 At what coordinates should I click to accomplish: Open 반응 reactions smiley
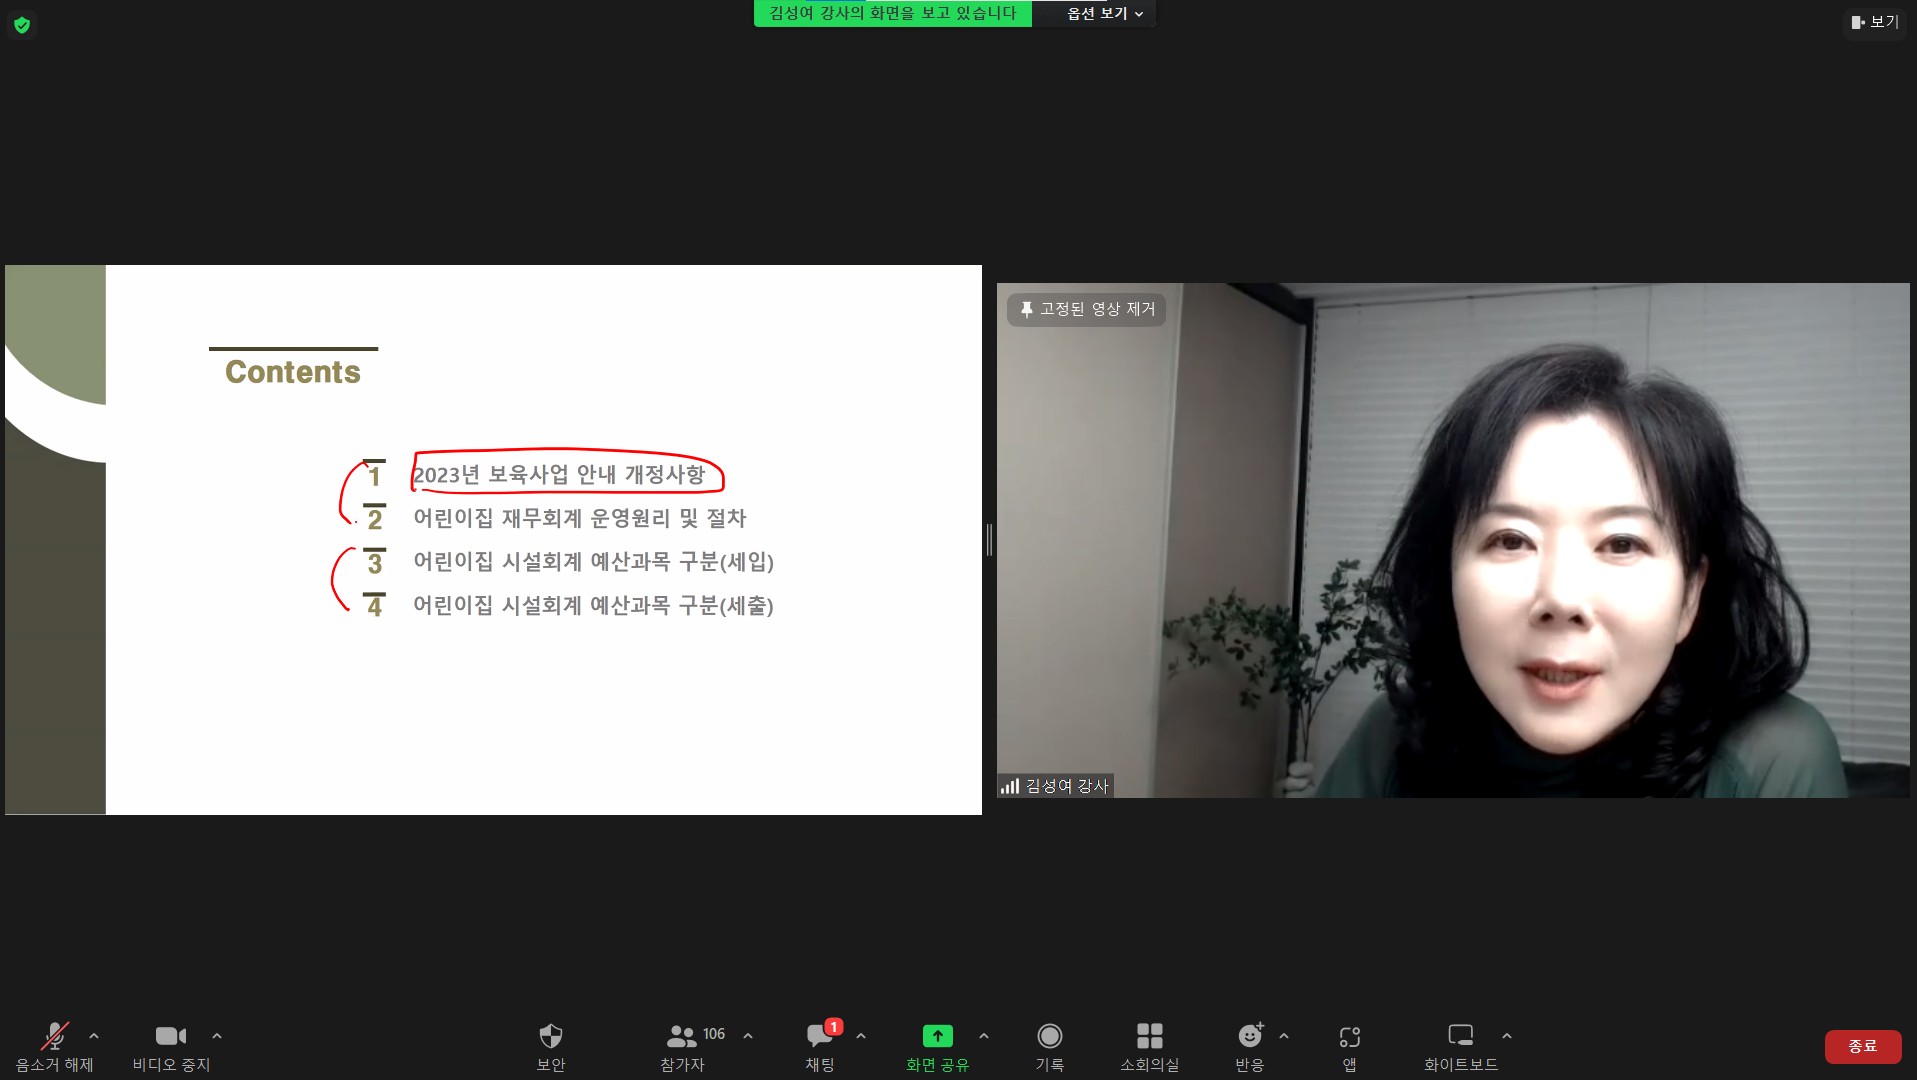pos(1250,1046)
